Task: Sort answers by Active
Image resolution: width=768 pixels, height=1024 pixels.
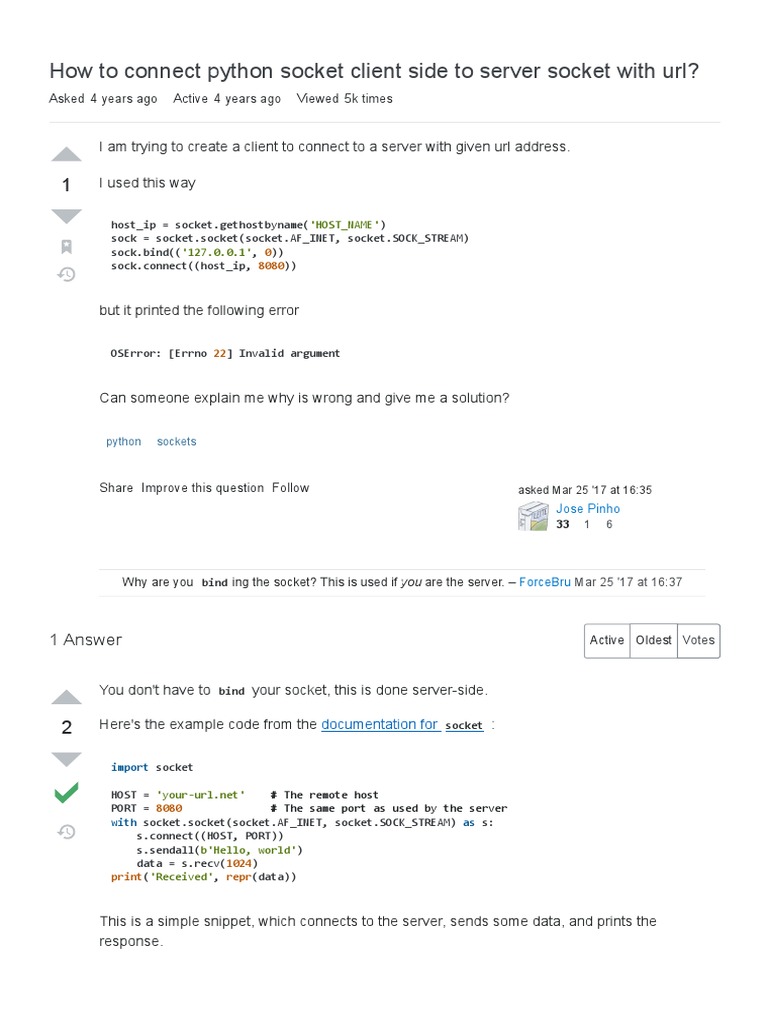Action: coord(607,640)
